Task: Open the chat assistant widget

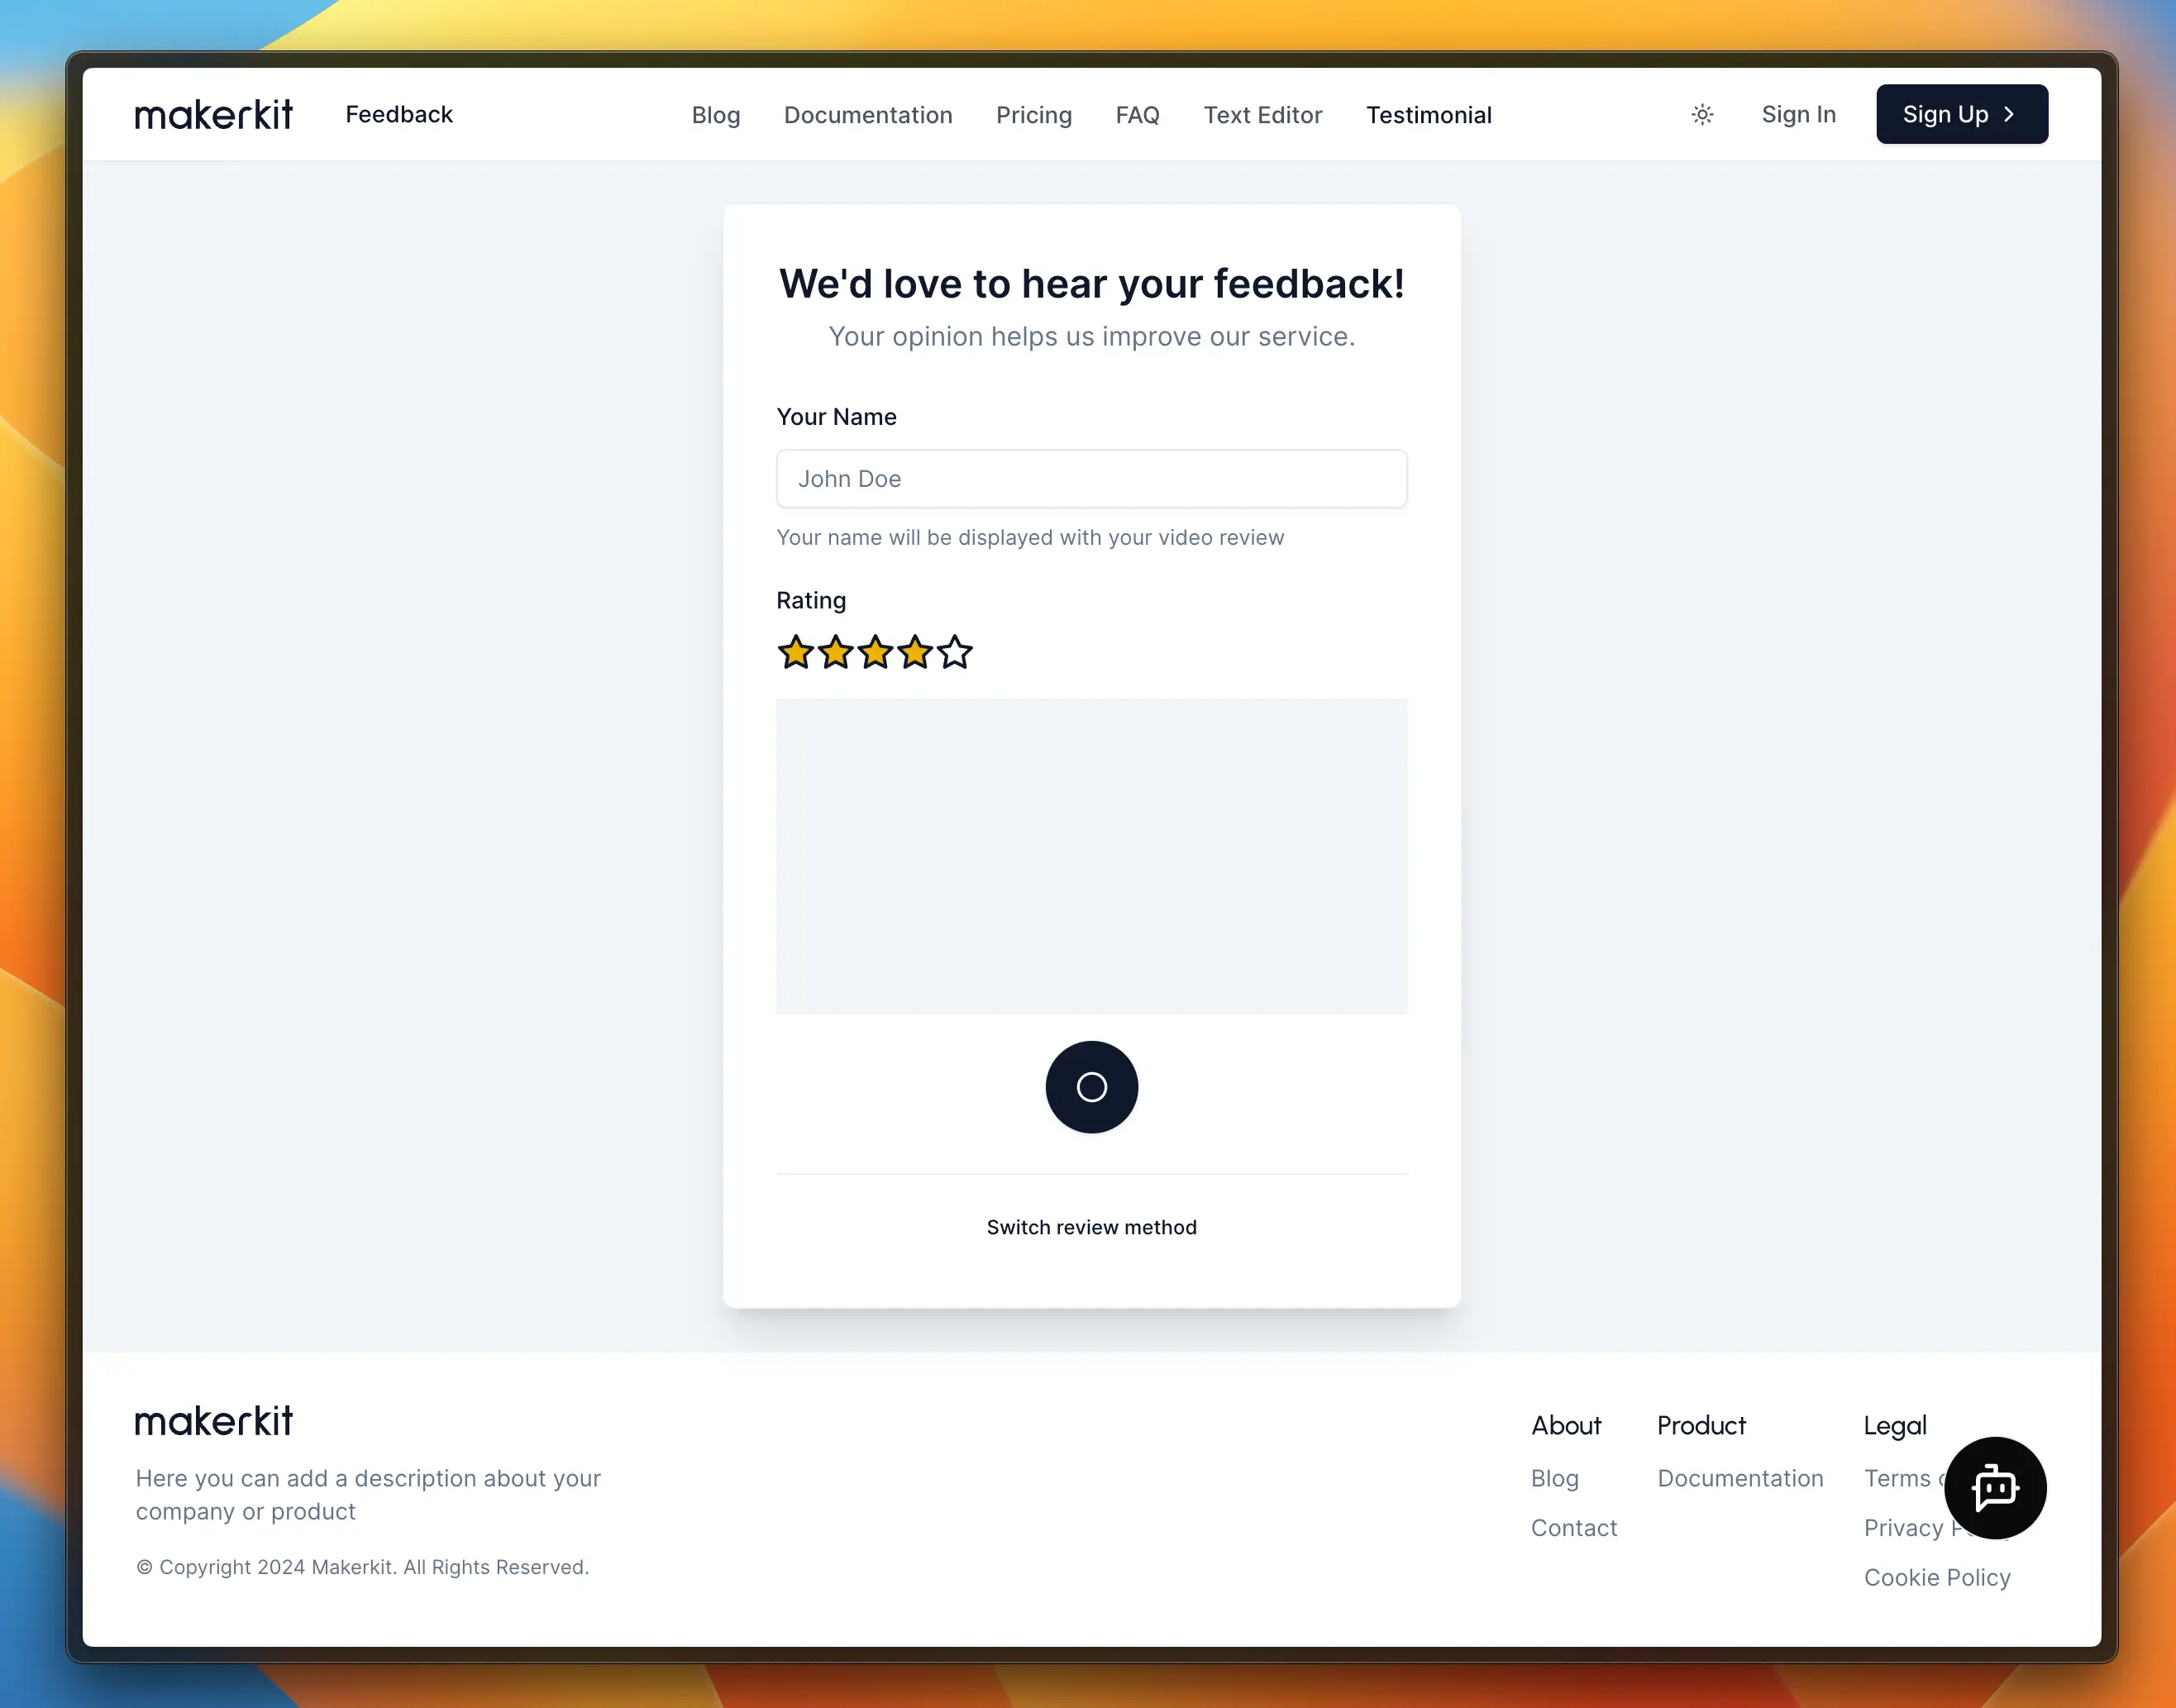Action: pos(1995,1489)
